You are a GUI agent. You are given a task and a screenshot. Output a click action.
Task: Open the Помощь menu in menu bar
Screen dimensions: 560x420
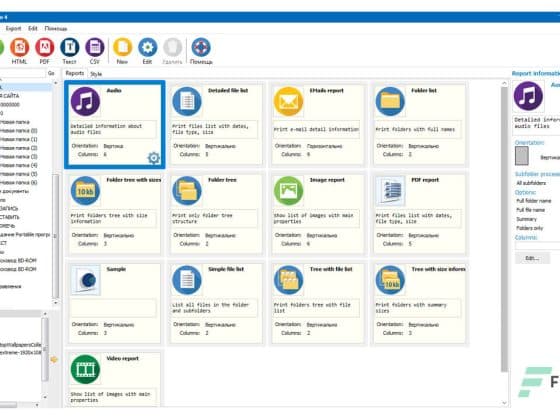(56, 29)
